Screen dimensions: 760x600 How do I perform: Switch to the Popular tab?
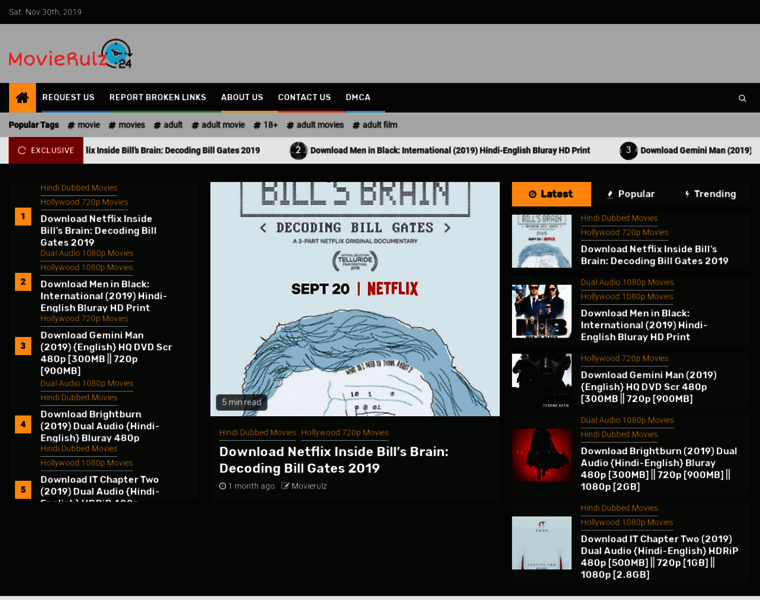tap(631, 194)
